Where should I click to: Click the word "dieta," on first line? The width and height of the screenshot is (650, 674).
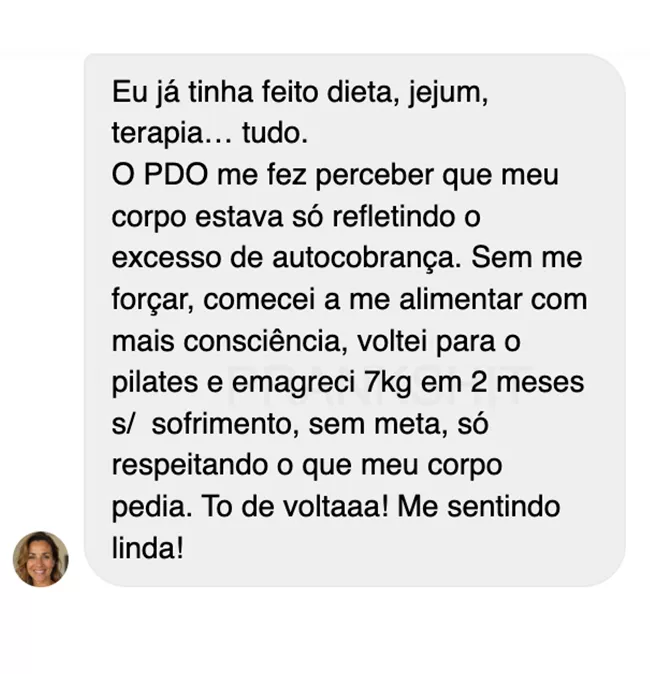tap(363, 92)
